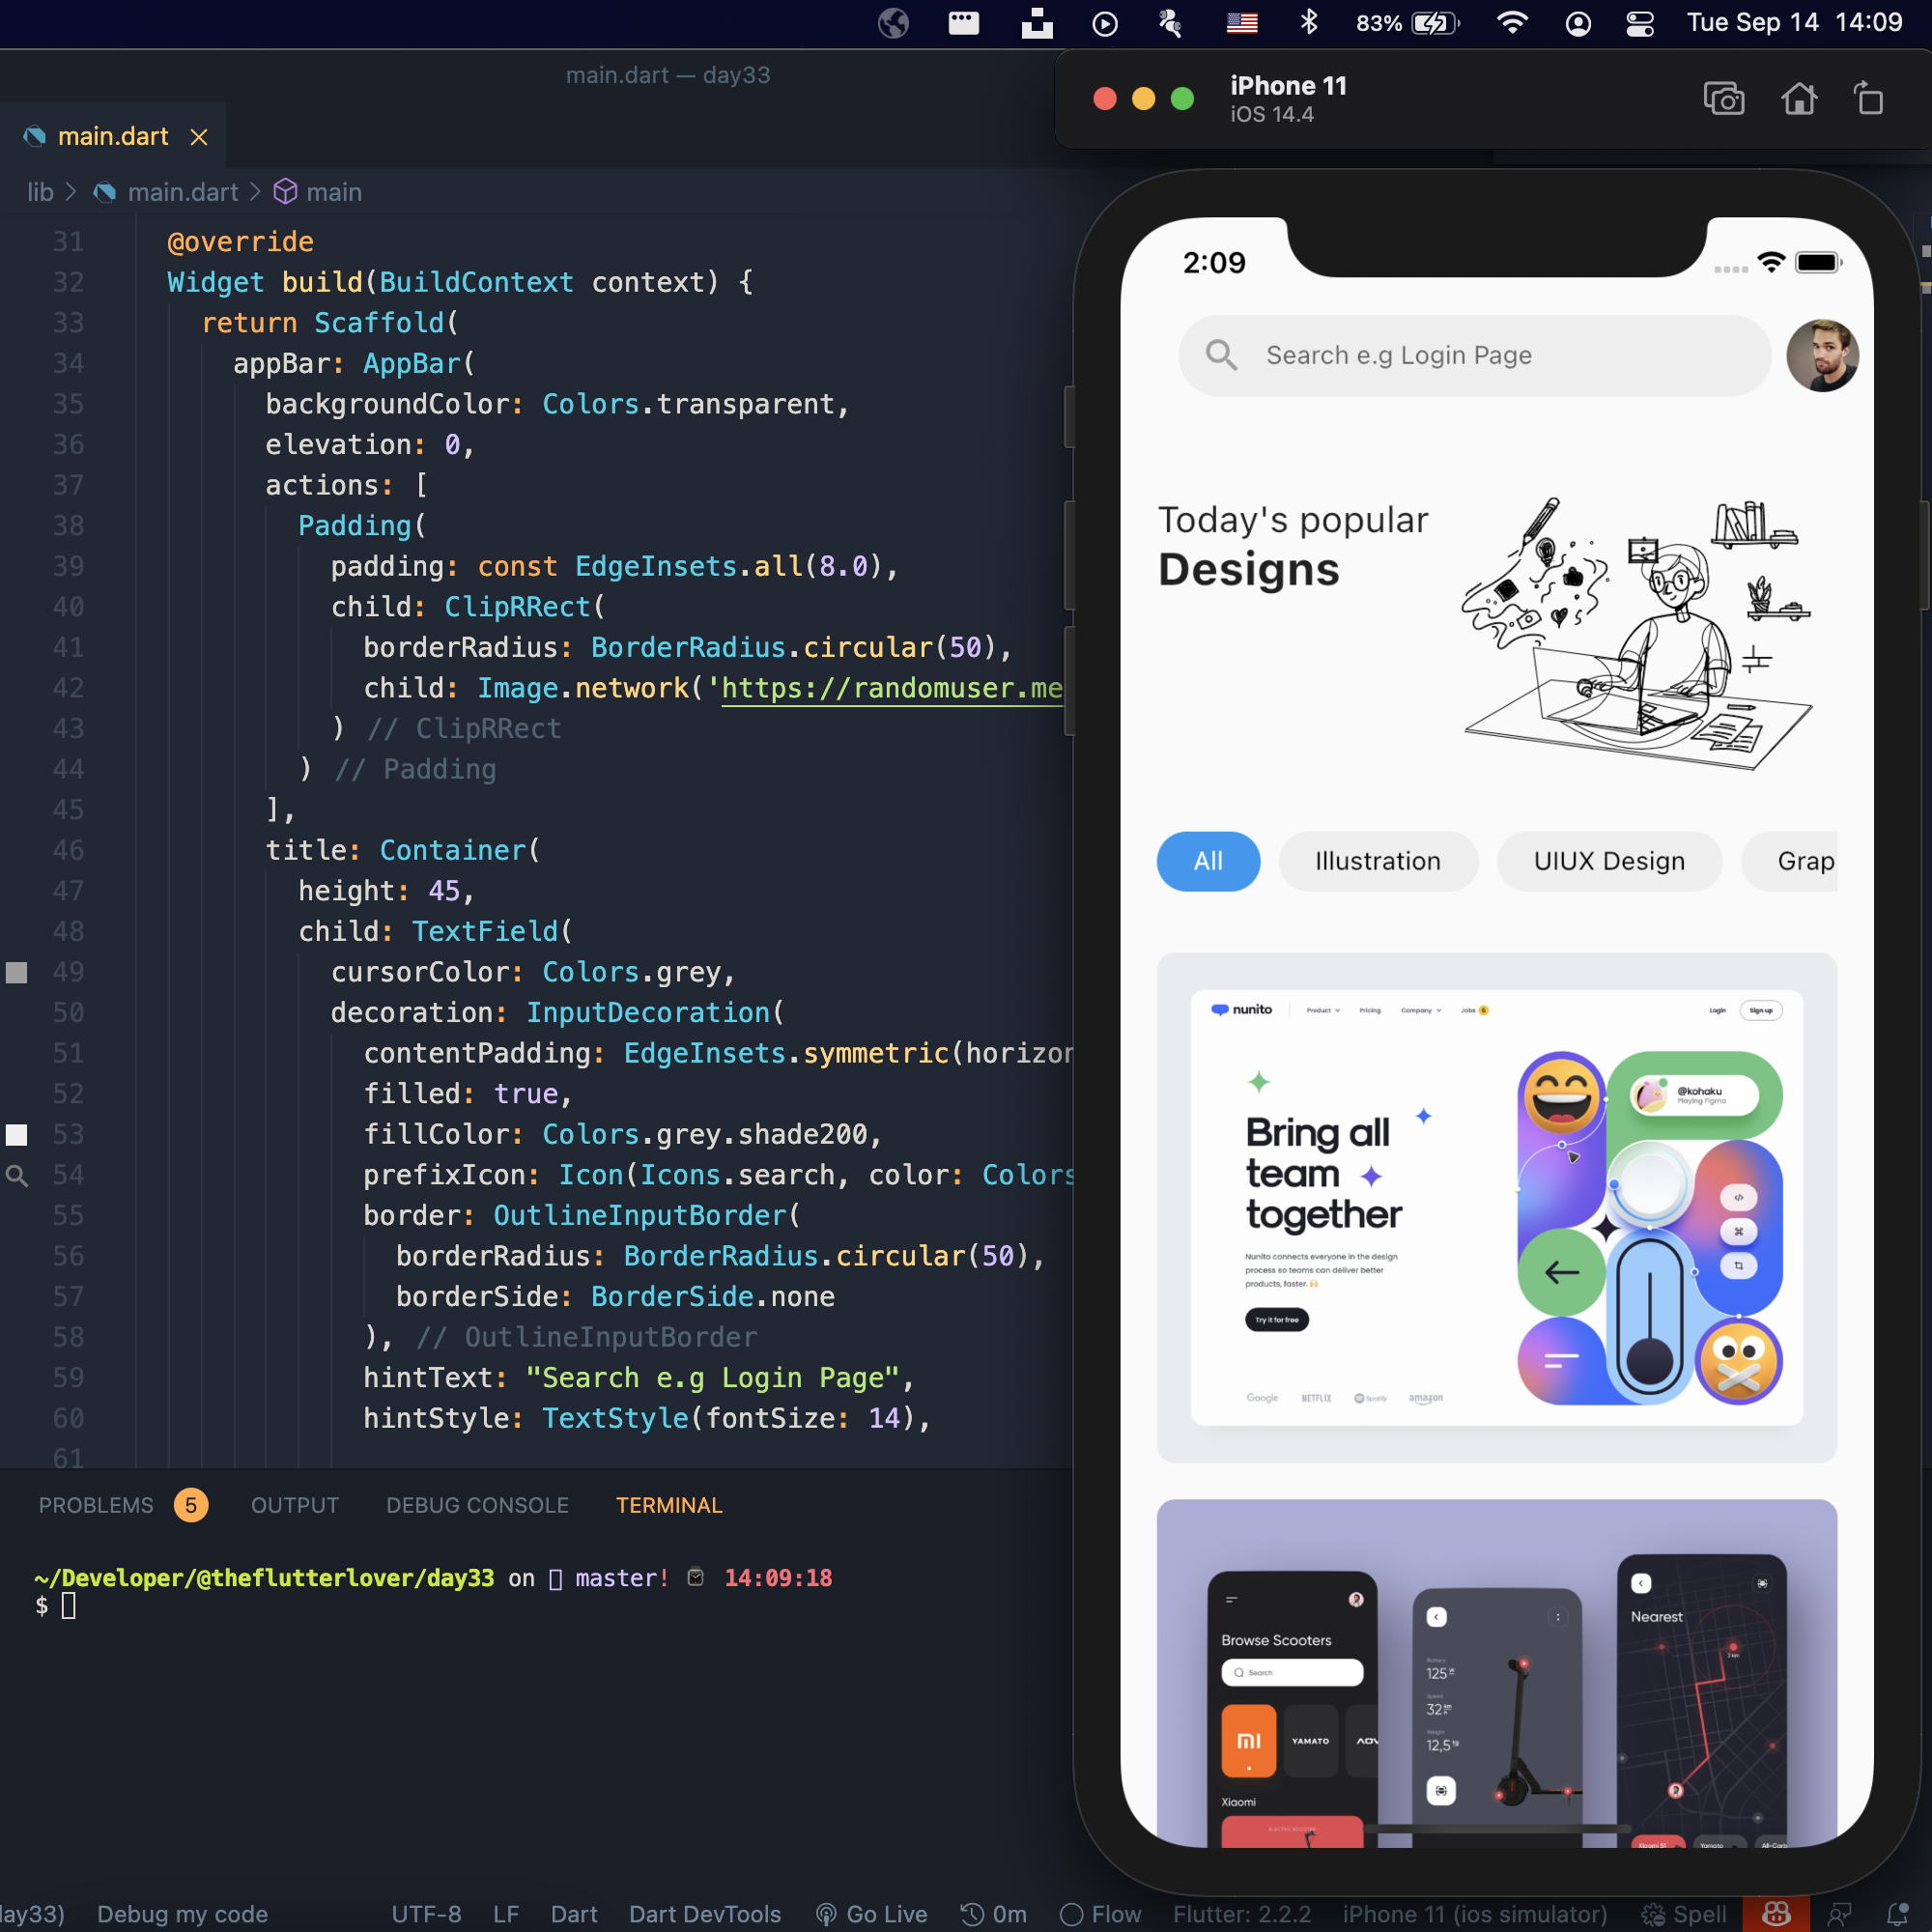Image resolution: width=1932 pixels, height=1932 pixels.
Task: Toggle Spell checker in the status bar
Action: click(x=1684, y=1914)
